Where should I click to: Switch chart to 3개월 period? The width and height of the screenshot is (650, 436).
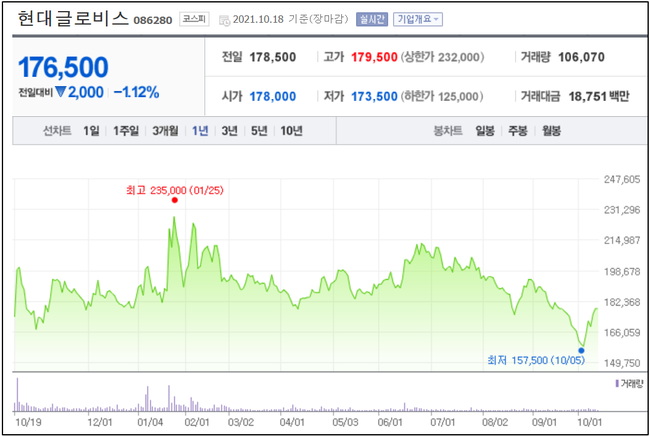[x=165, y=131]
